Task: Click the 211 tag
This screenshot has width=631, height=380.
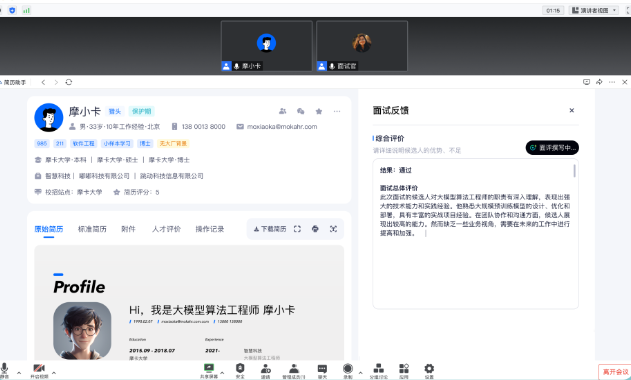Action: pos(60,143)
